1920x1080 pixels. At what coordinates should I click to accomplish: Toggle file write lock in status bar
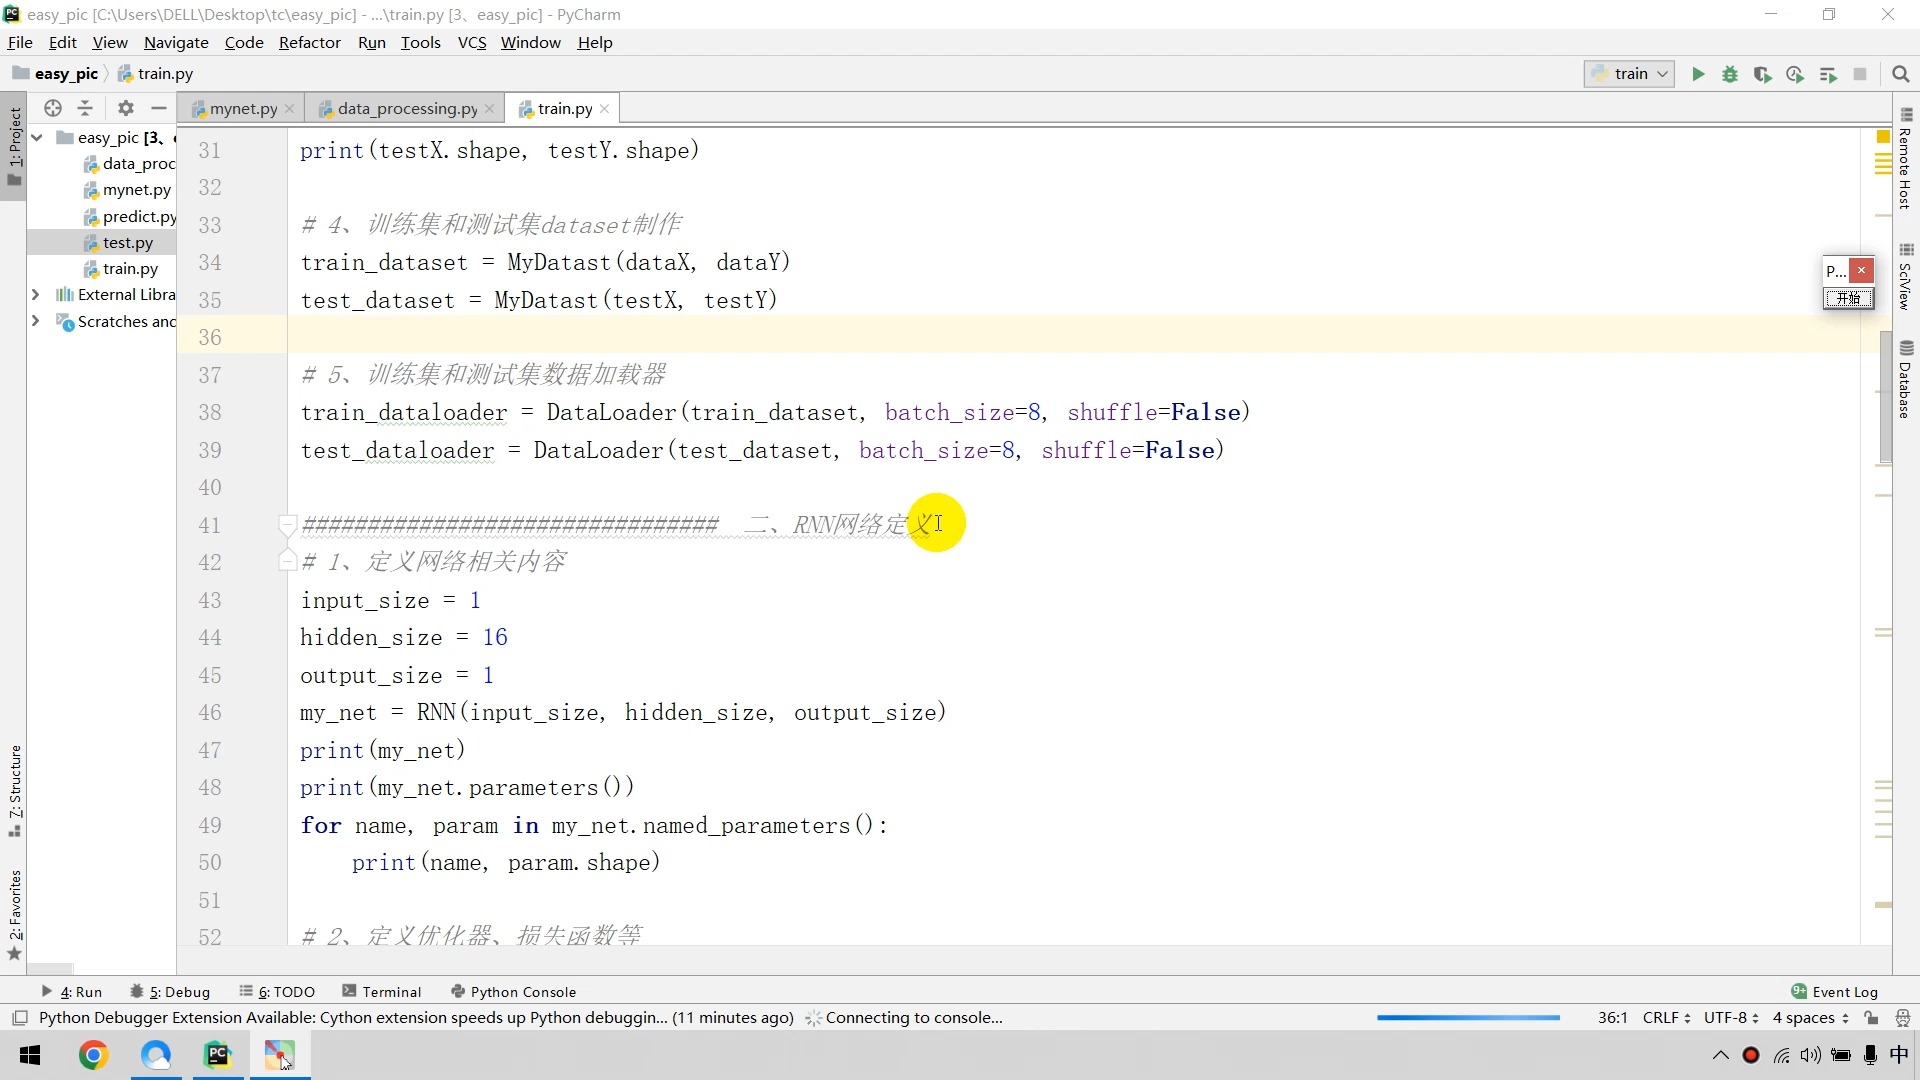(1871, 1018)
